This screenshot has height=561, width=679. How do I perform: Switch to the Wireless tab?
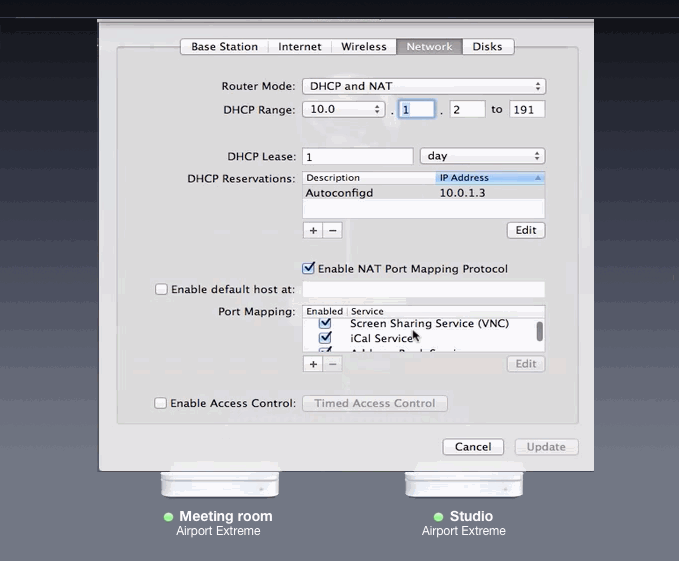coord(364,47)
